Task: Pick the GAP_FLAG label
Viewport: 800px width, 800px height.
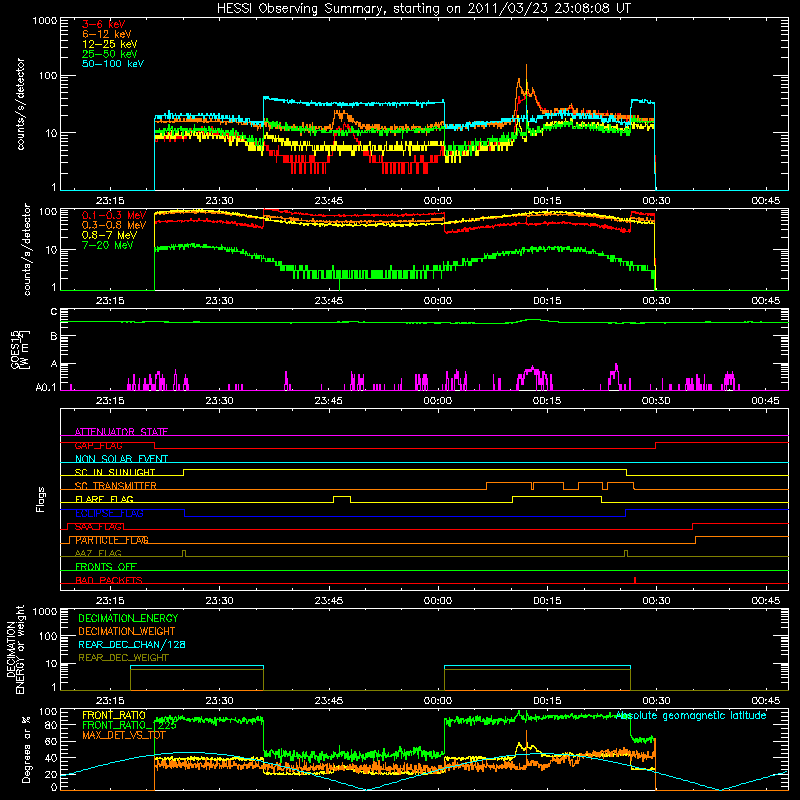Action: point(98,445)
